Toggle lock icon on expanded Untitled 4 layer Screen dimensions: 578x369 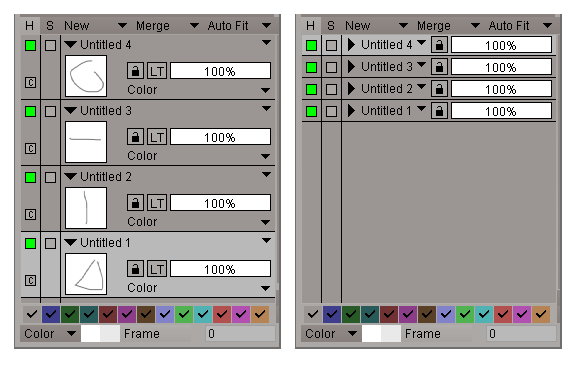135,70
